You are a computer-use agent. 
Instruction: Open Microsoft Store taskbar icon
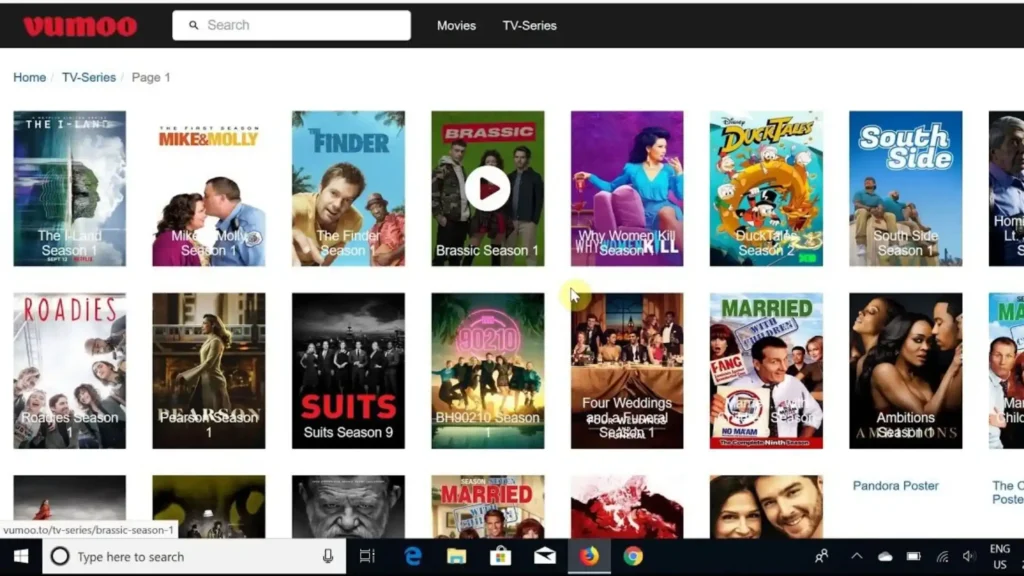501,556
